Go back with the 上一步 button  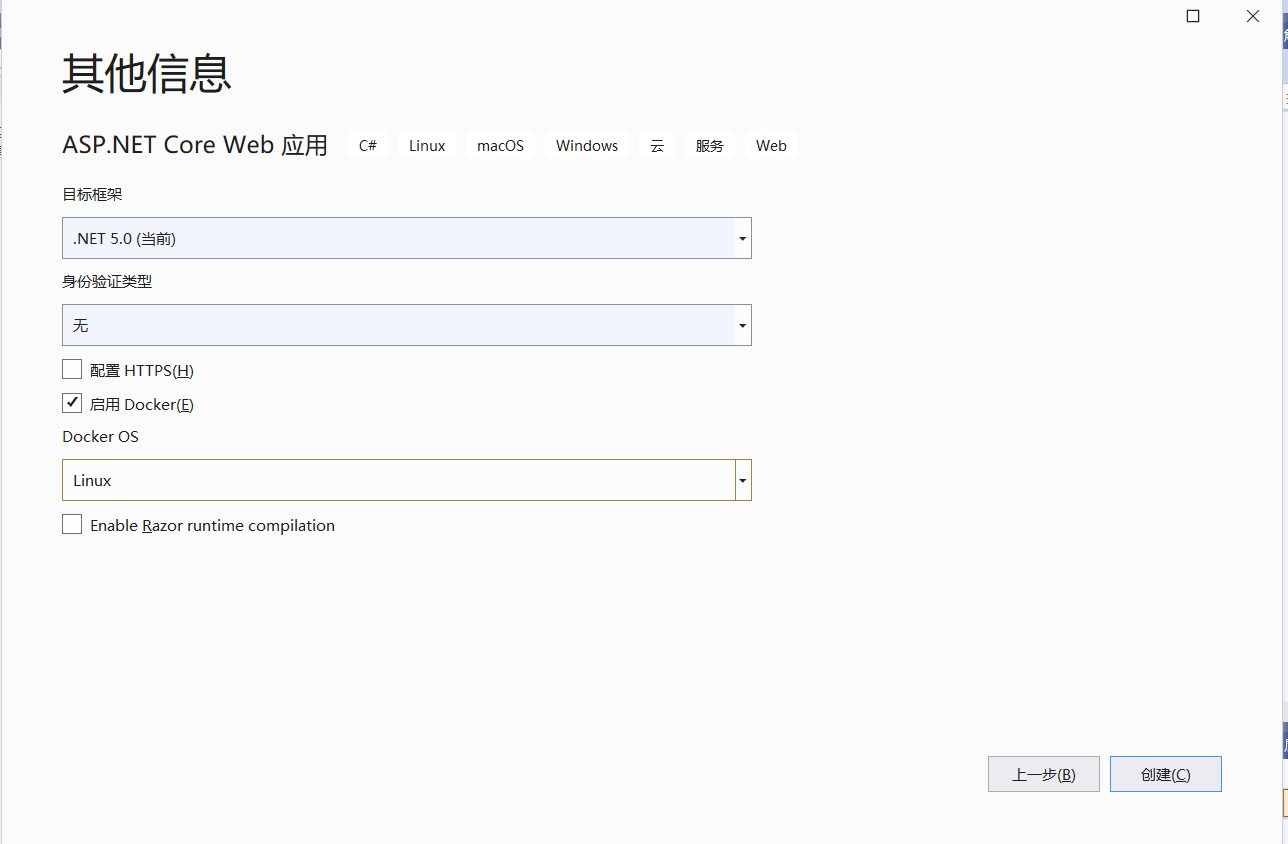[1043, 774]
